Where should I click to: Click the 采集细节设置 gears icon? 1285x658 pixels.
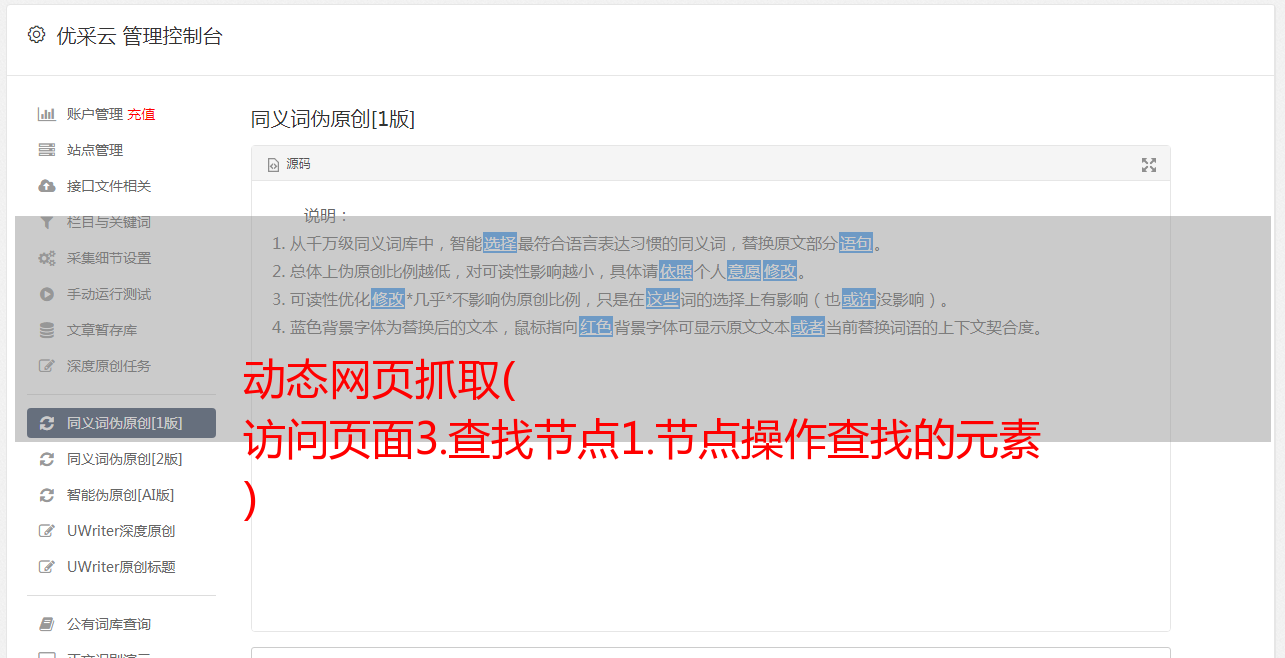46,258
